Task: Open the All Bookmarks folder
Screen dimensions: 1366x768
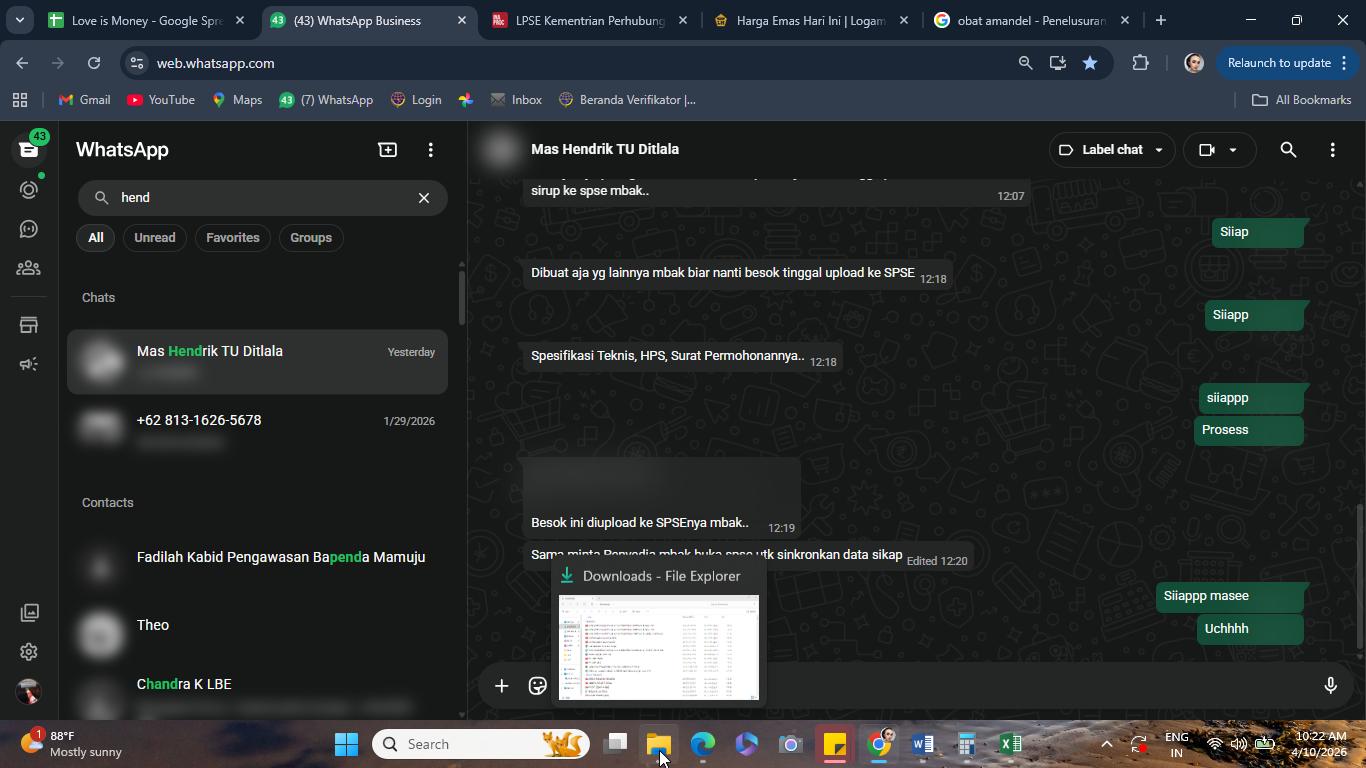Action: [1302, 100]
